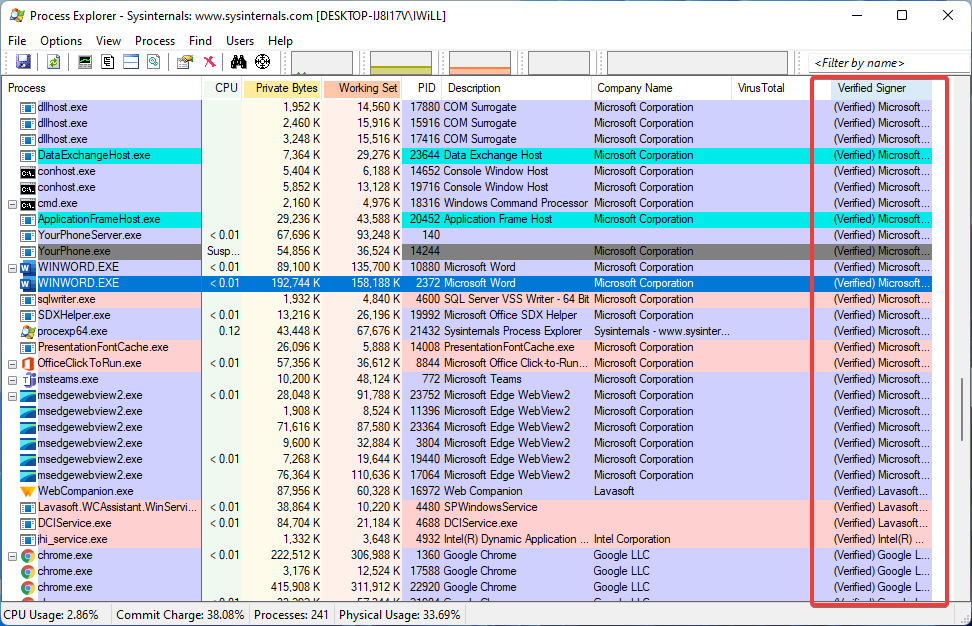Image resolution: width=972 pixels, height=626 pixels.
Task: Open the Help menu
Action: [280, 41]
